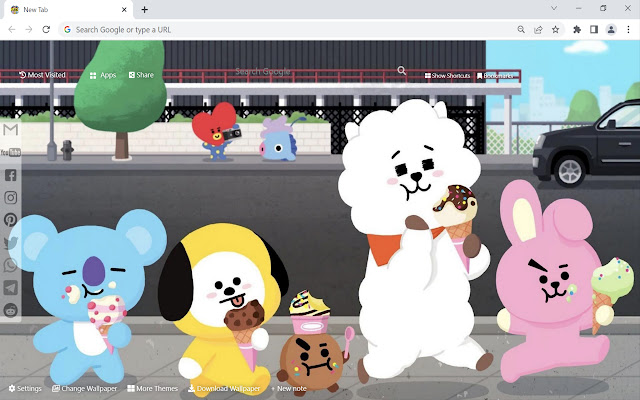640x400 pixels.
Task: Open Facebook from the sidebar icon
Action: (11, 175)
